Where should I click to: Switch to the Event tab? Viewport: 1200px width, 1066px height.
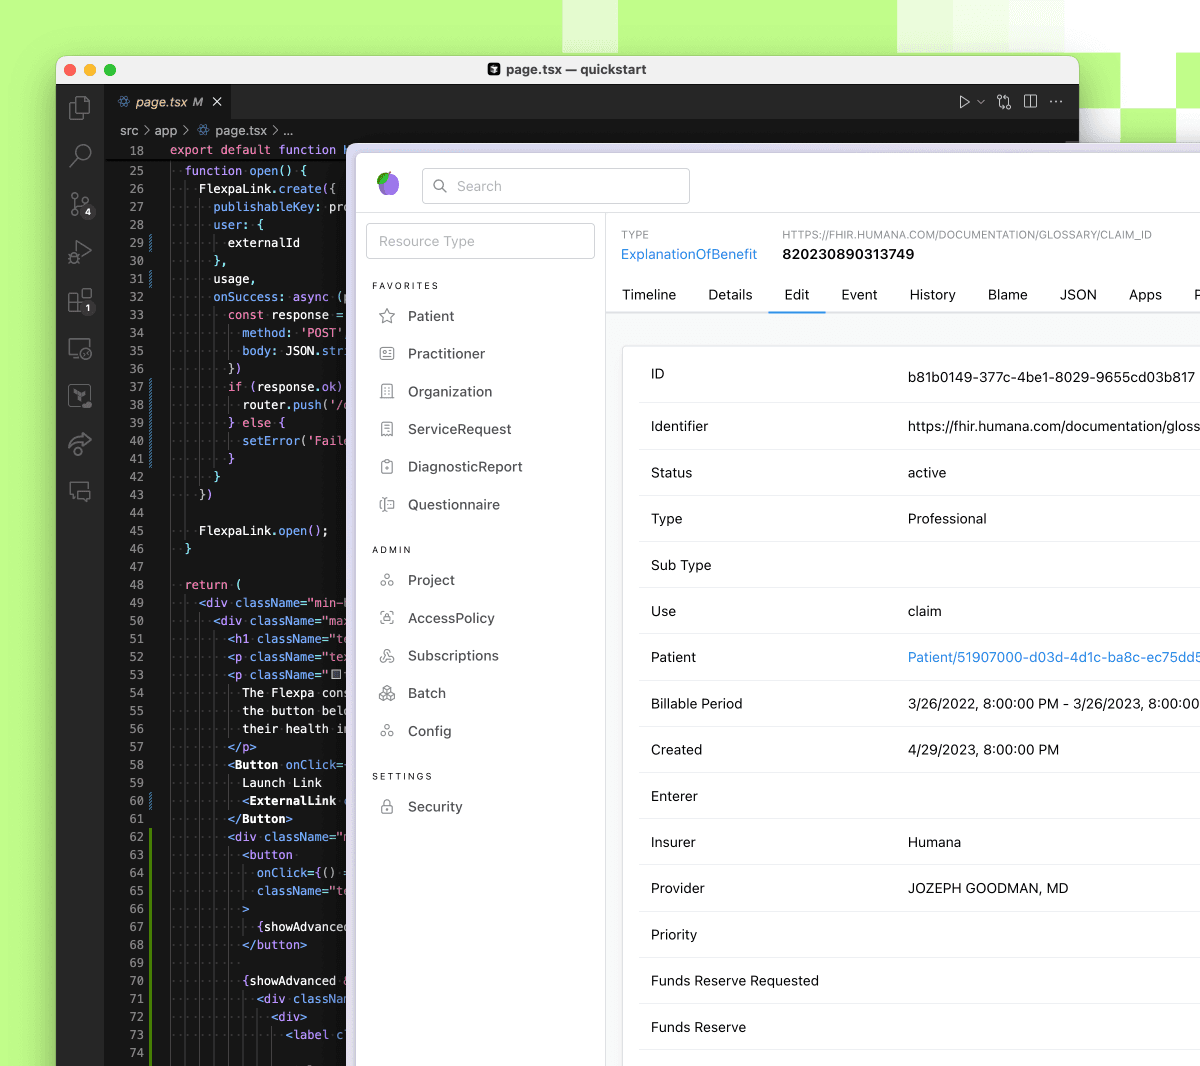[859, 295]
